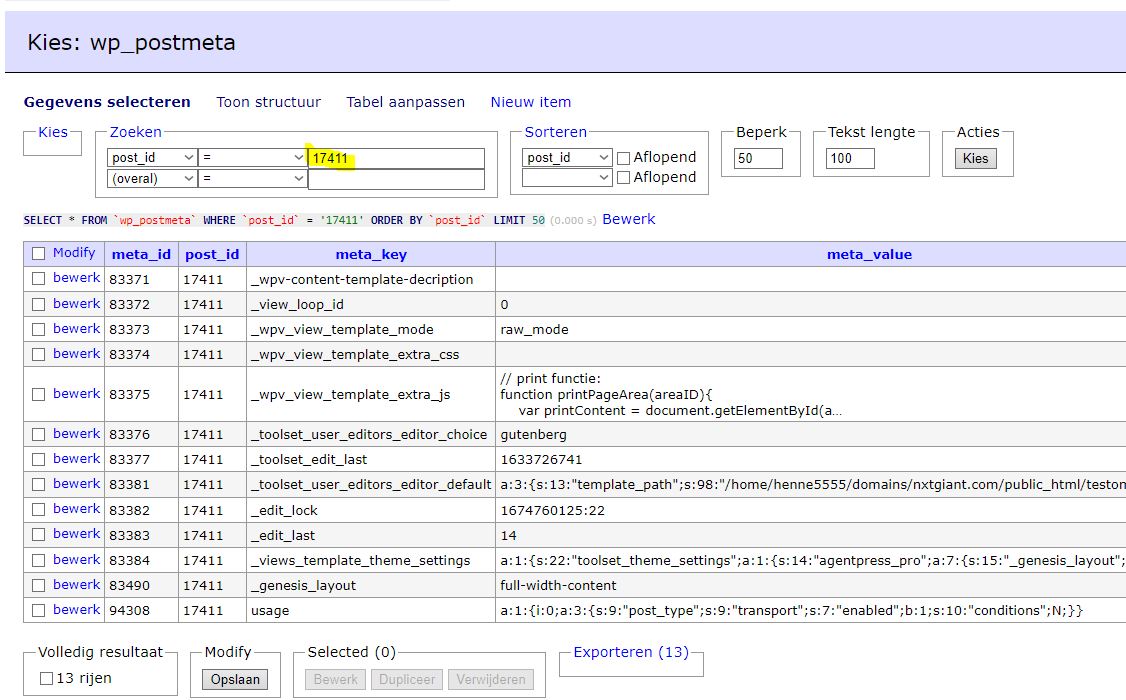Click the _edit_lock meta_key cell
The height and width of the screenshot is (700, 1126).
(371, 510)
